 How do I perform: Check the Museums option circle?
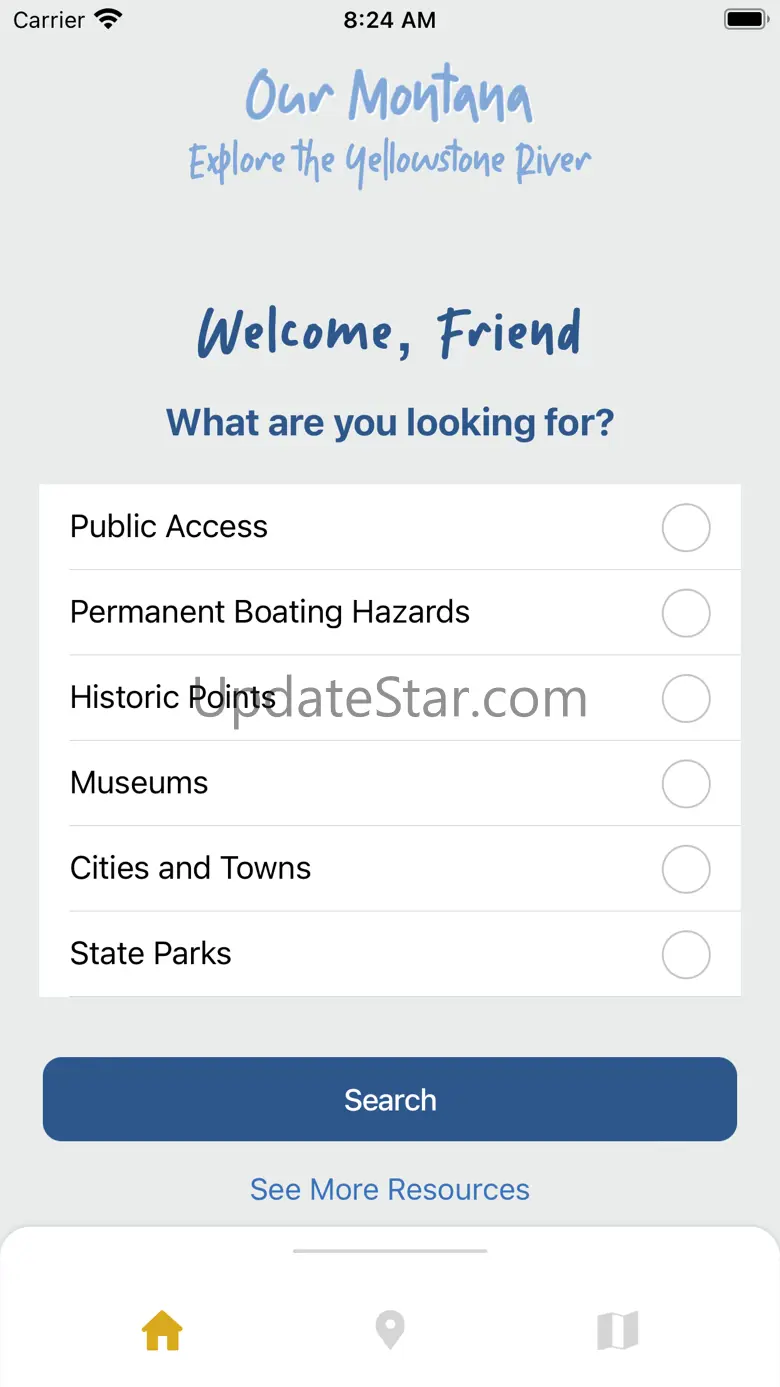[686, 783]
